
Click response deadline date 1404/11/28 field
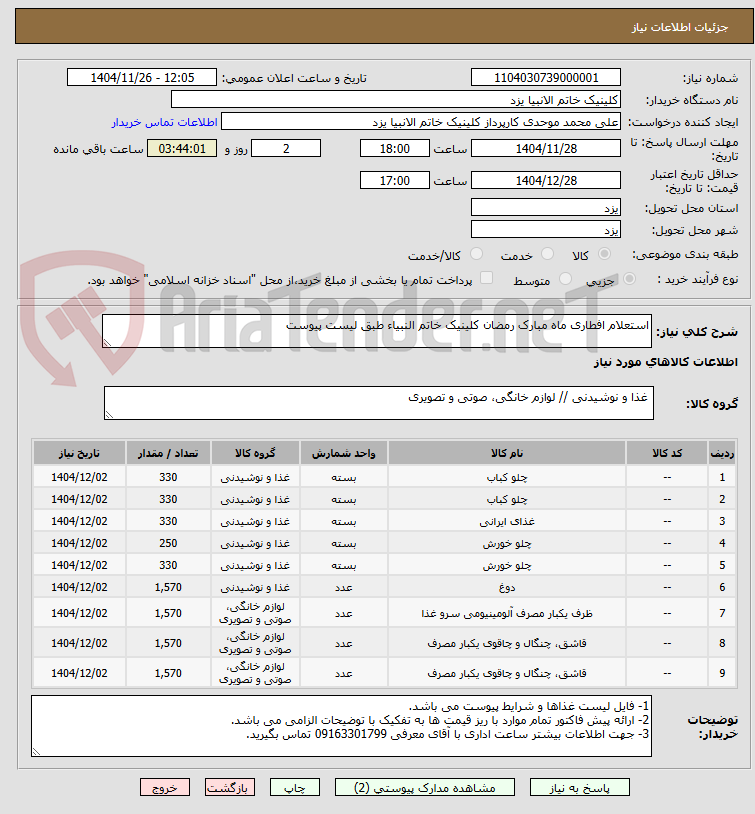pyautogui.click(x=546, y=148)
